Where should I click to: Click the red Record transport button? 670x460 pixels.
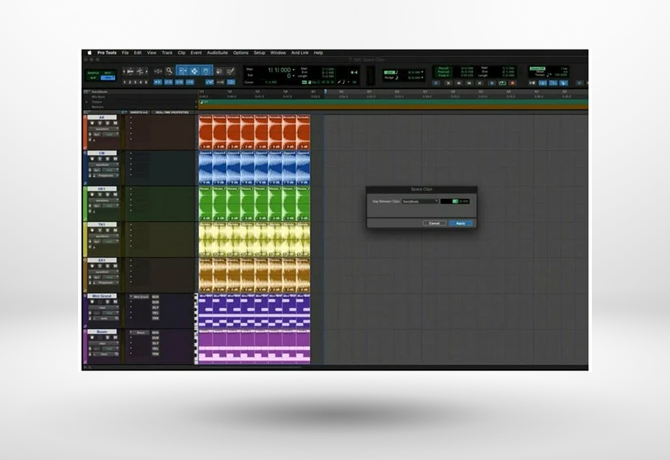(x=512, y=83)
